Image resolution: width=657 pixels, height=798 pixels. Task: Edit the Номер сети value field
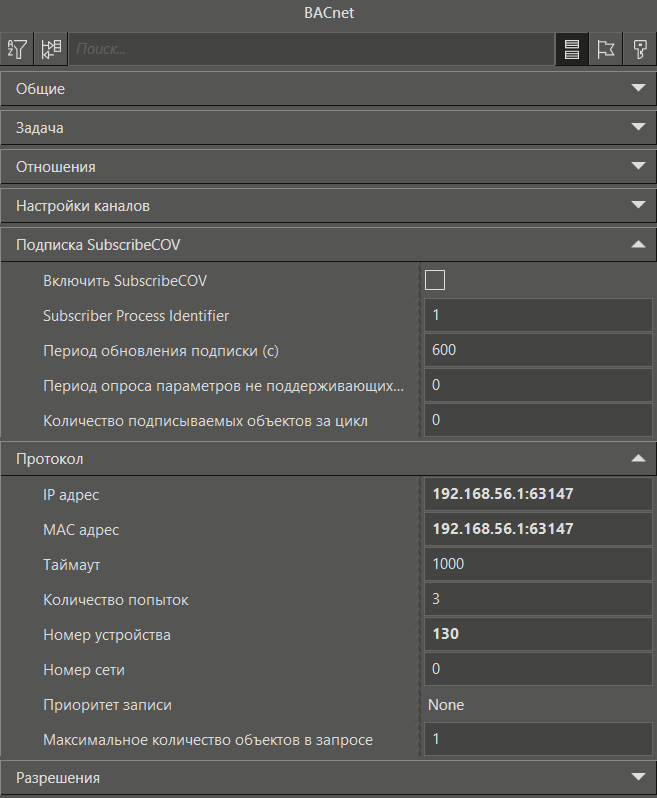point(538,669)
